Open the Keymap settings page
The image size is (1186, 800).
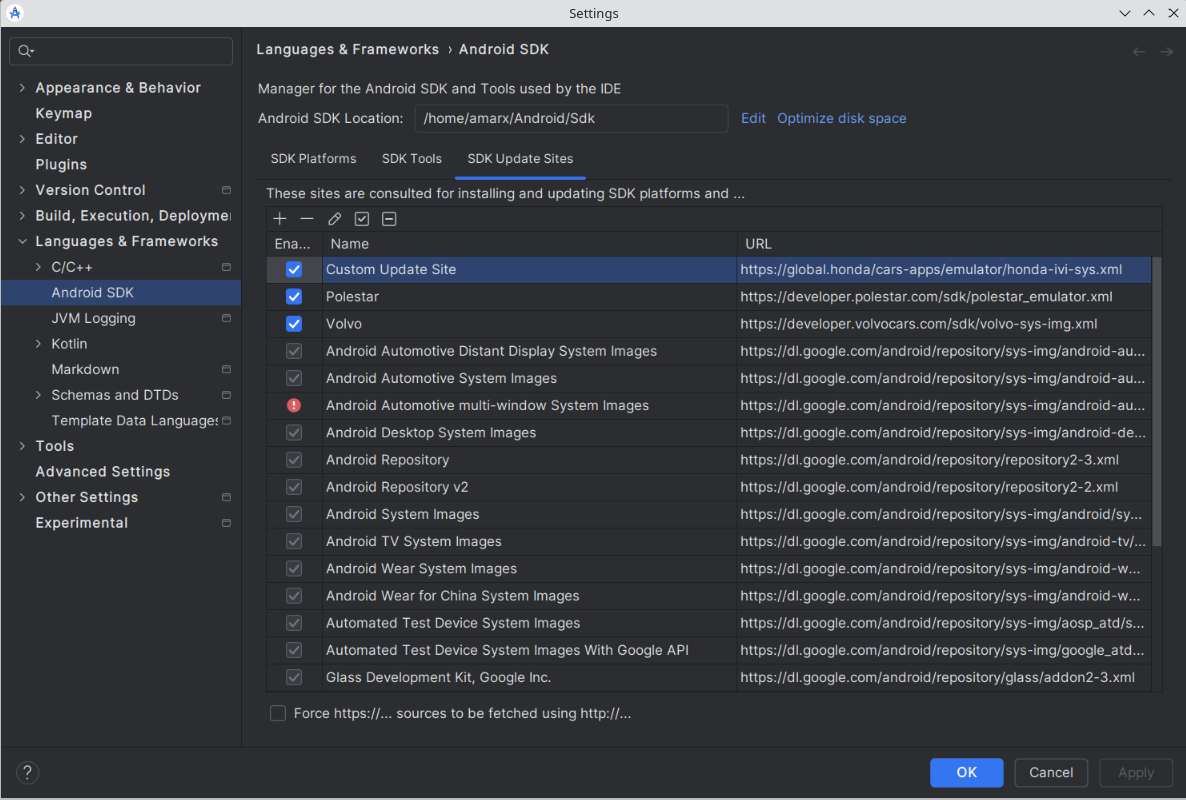click(64, 113)
